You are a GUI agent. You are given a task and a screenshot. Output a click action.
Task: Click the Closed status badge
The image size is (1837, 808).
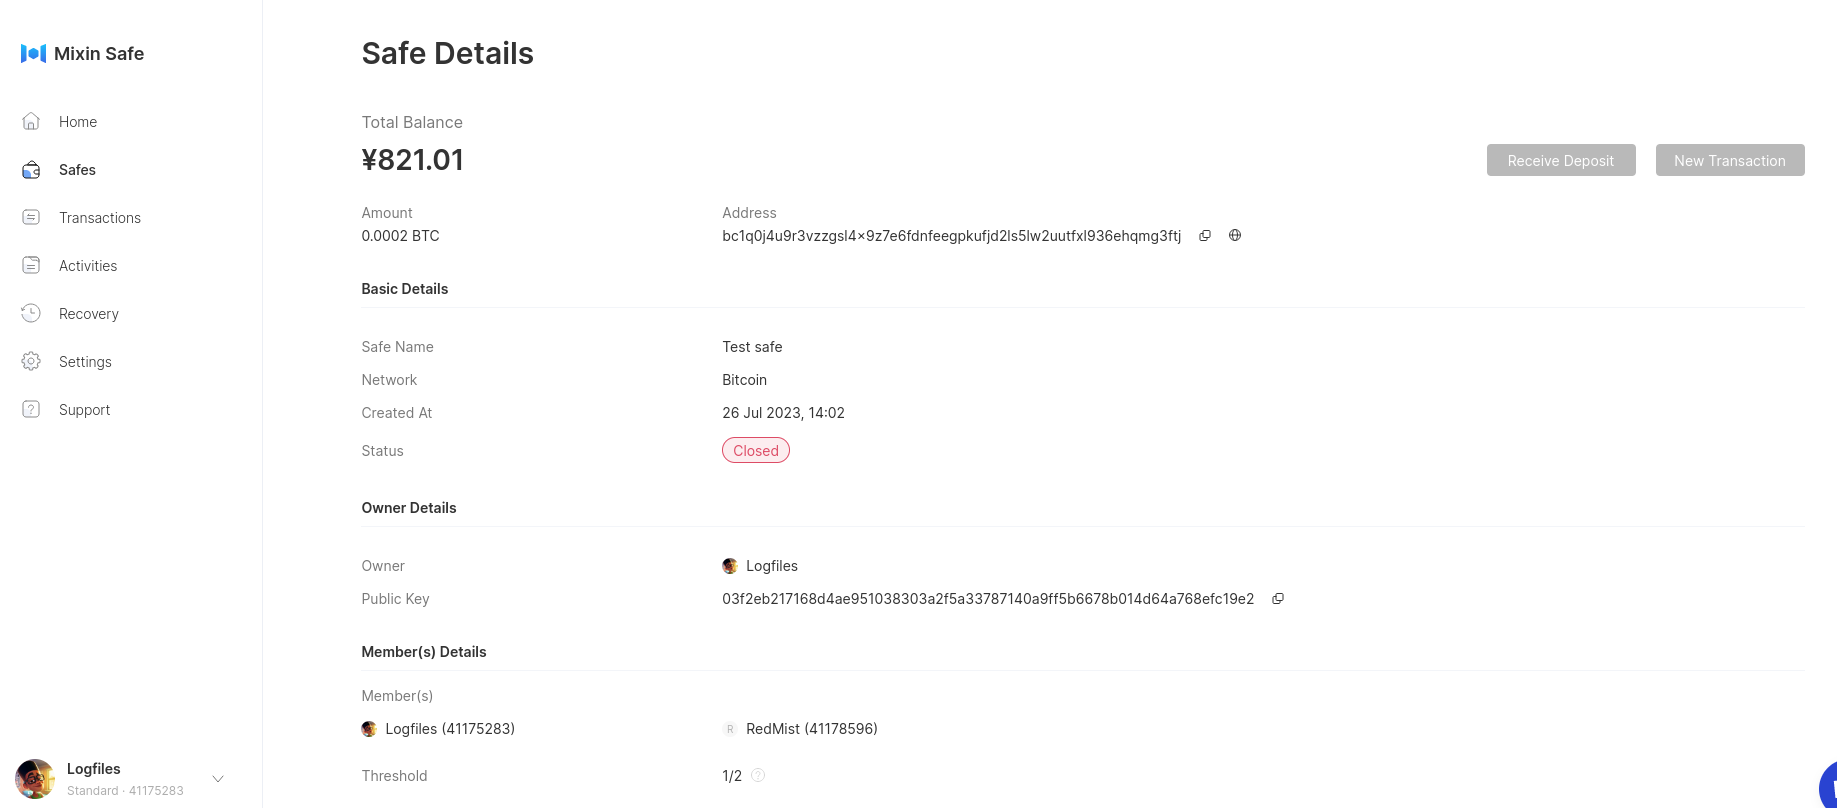tap(756, 451)
